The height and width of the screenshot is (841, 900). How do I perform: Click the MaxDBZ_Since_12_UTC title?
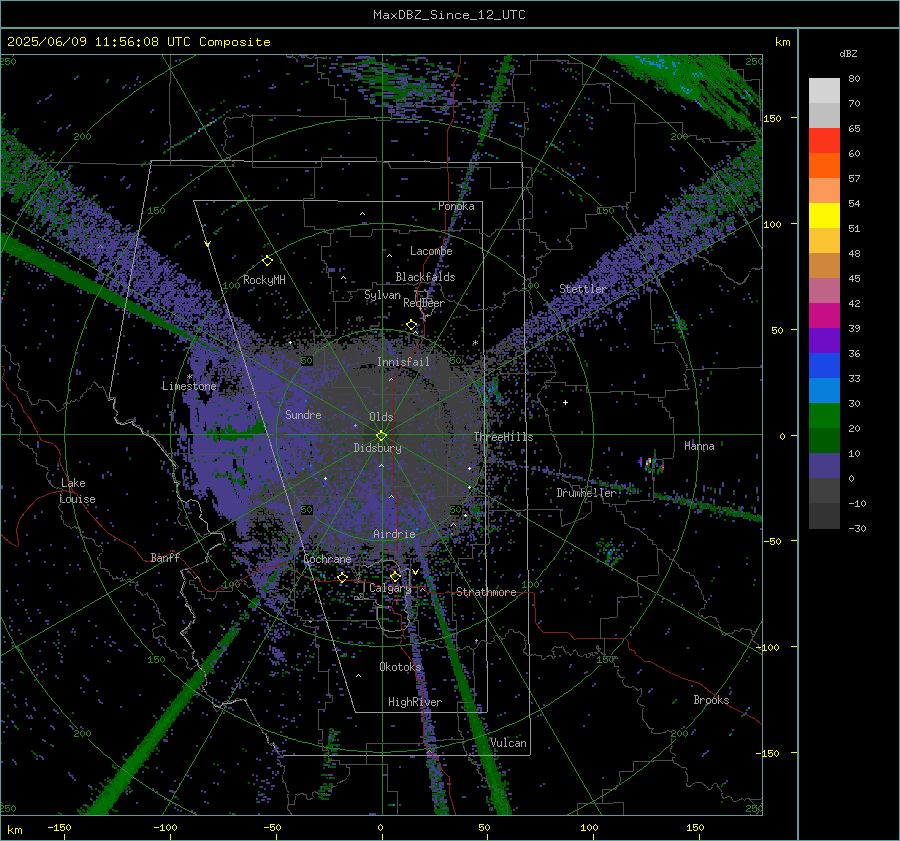449,15
